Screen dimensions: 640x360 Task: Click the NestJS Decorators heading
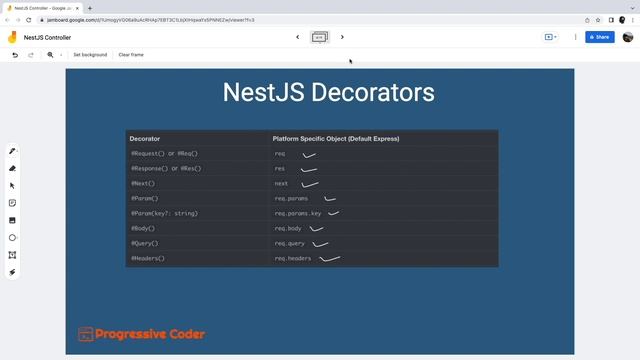(329, 92)
